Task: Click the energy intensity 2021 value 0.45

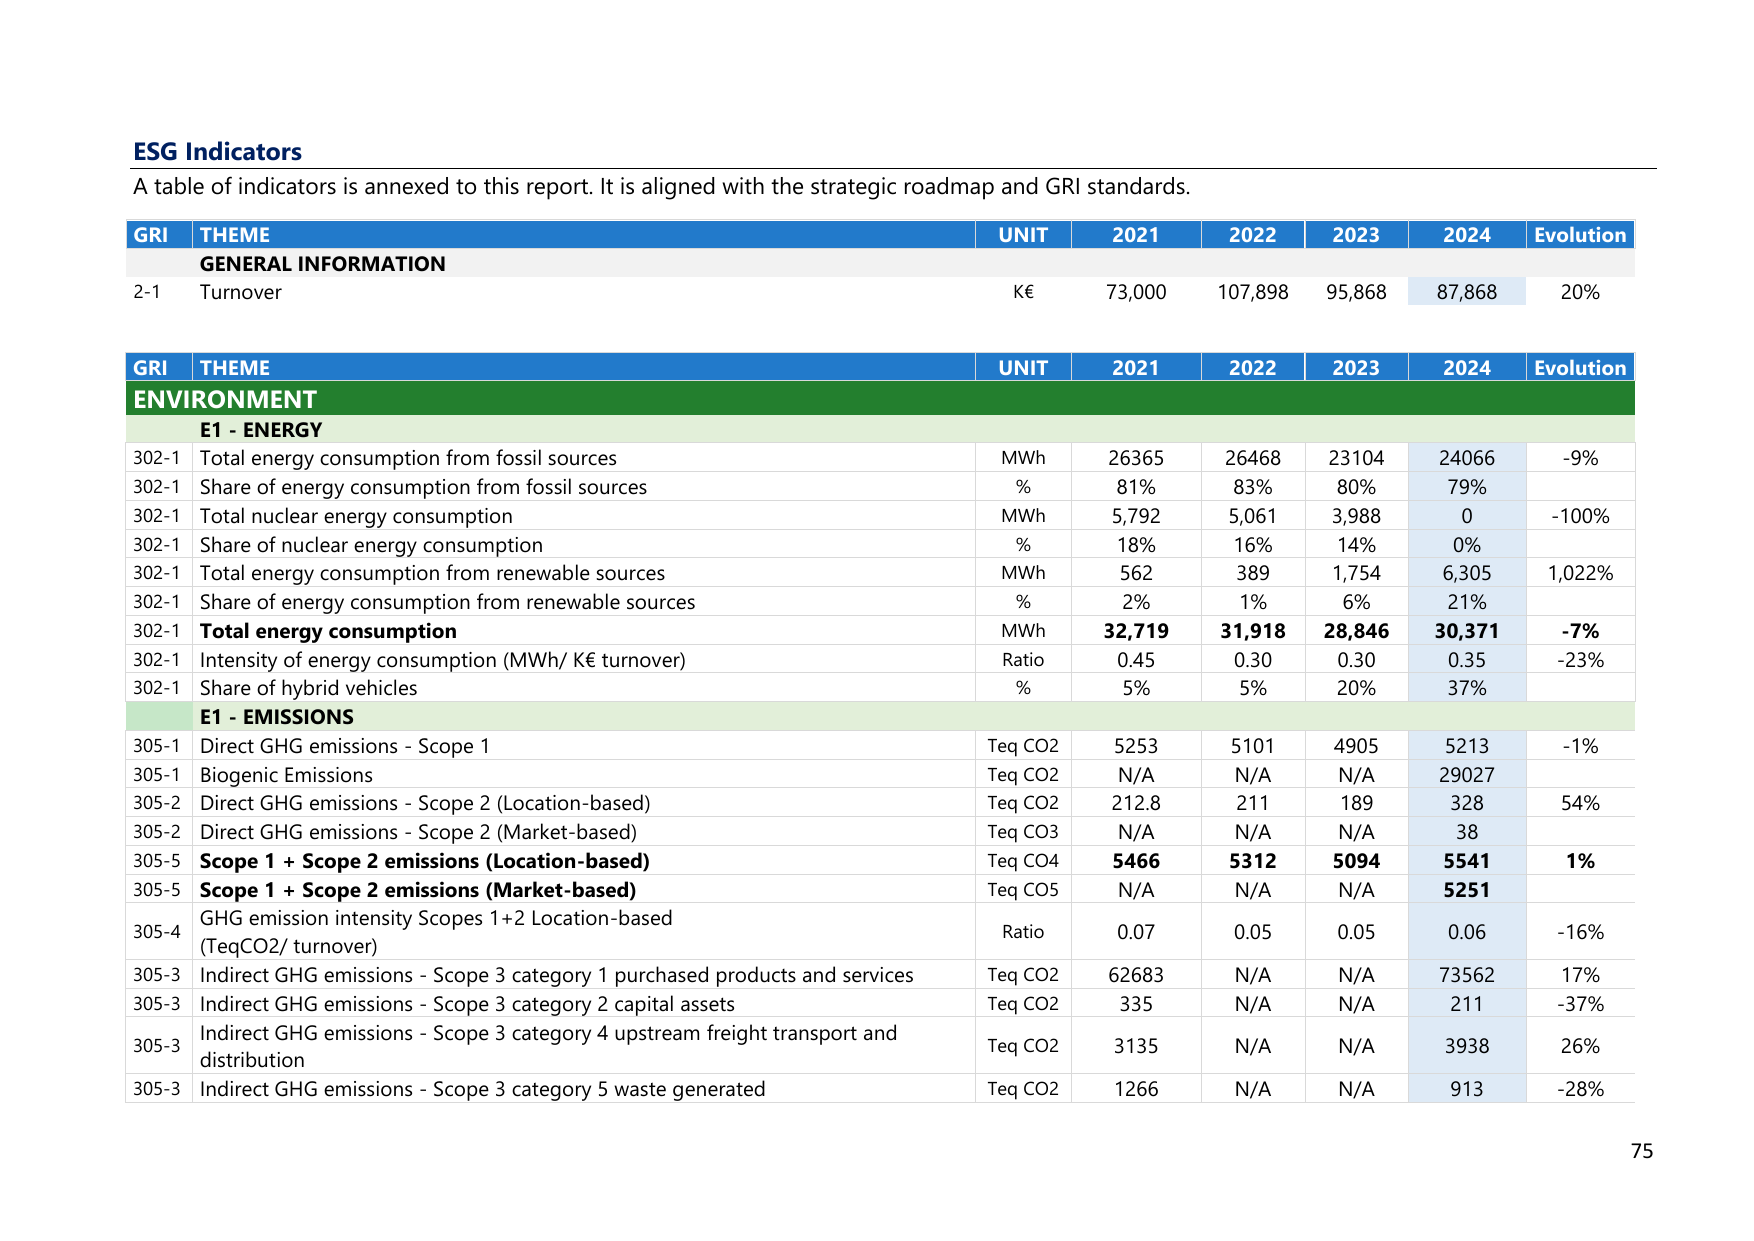Action: point(1136,660)
